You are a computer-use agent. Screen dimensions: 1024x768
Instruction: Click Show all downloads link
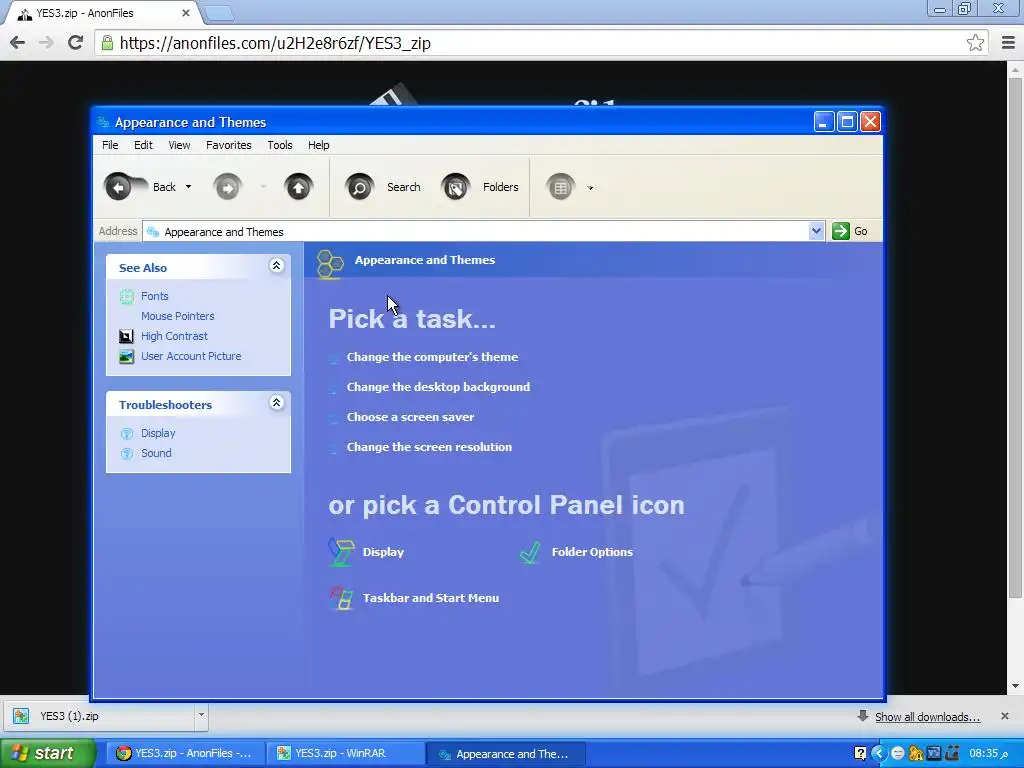coord(927,717)
